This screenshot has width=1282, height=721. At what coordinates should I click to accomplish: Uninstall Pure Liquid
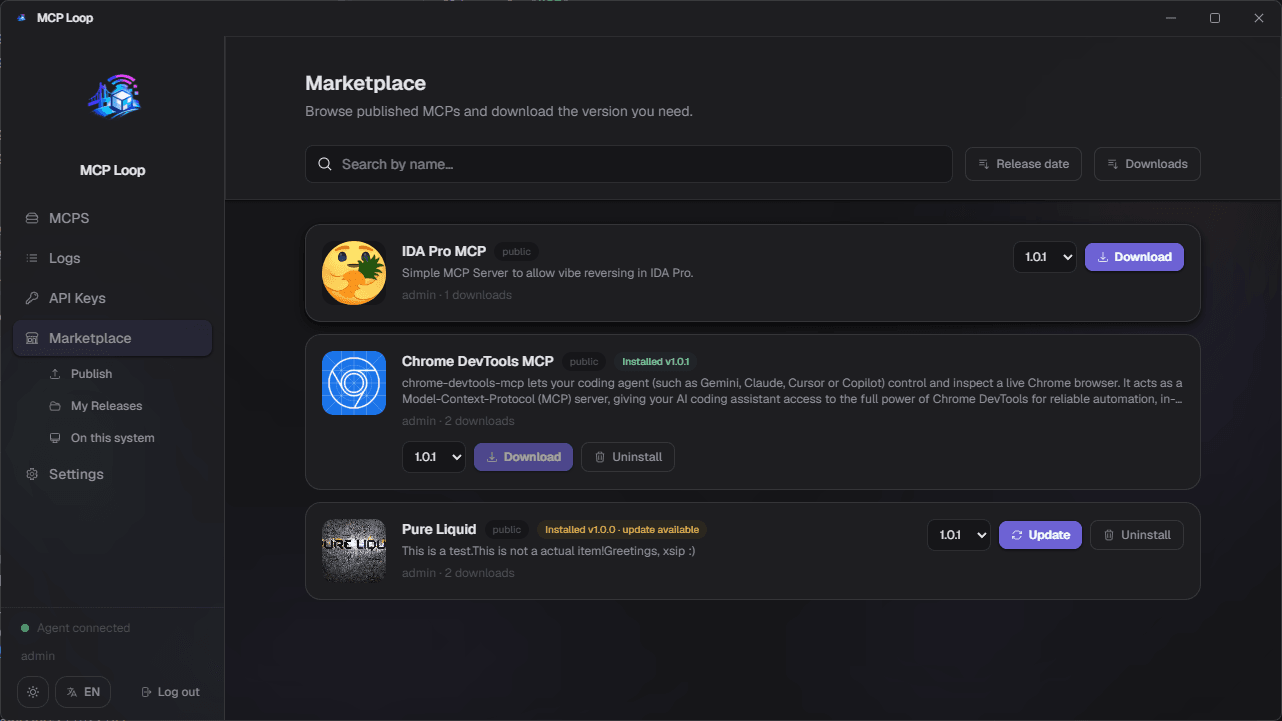1137,535
